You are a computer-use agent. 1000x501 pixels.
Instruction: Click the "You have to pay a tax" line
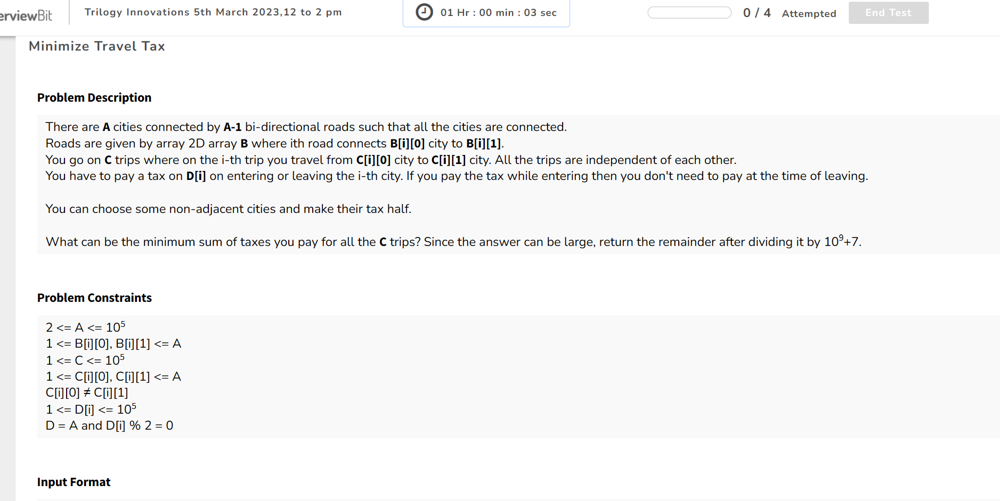pyautogui.click(x=456, y=176)
